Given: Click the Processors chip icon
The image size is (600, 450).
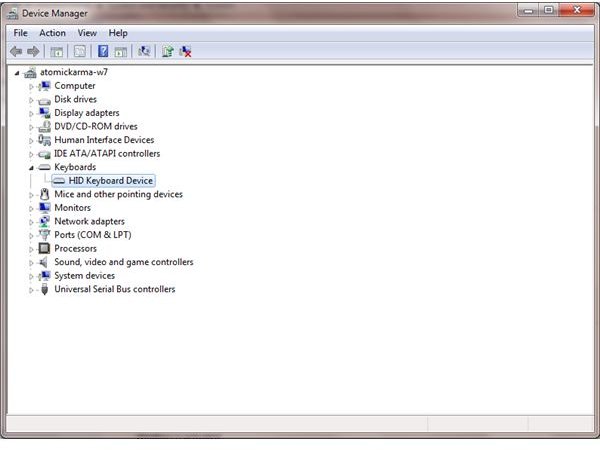Looking at the screenshot, I should 44,248.
